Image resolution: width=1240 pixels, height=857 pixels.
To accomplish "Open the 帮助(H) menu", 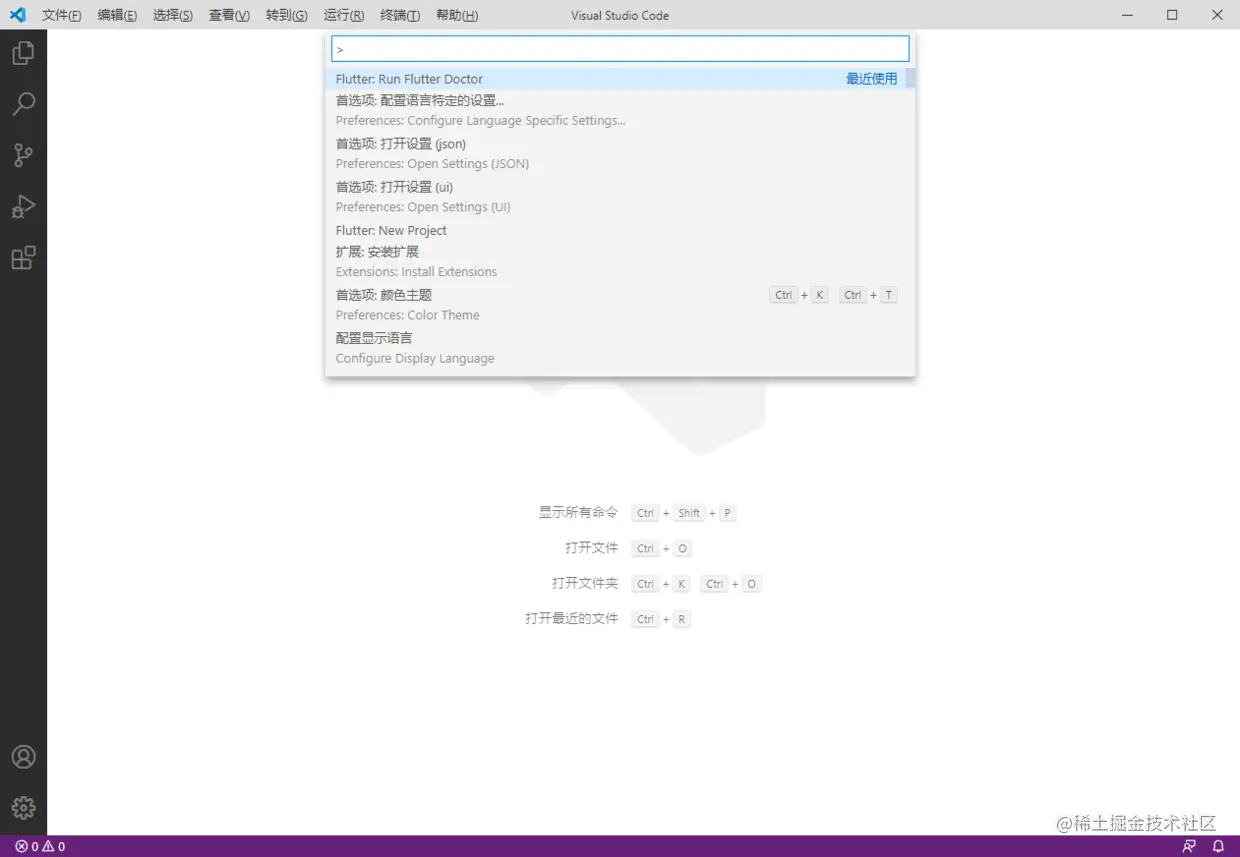I will (x=457, y=15).
